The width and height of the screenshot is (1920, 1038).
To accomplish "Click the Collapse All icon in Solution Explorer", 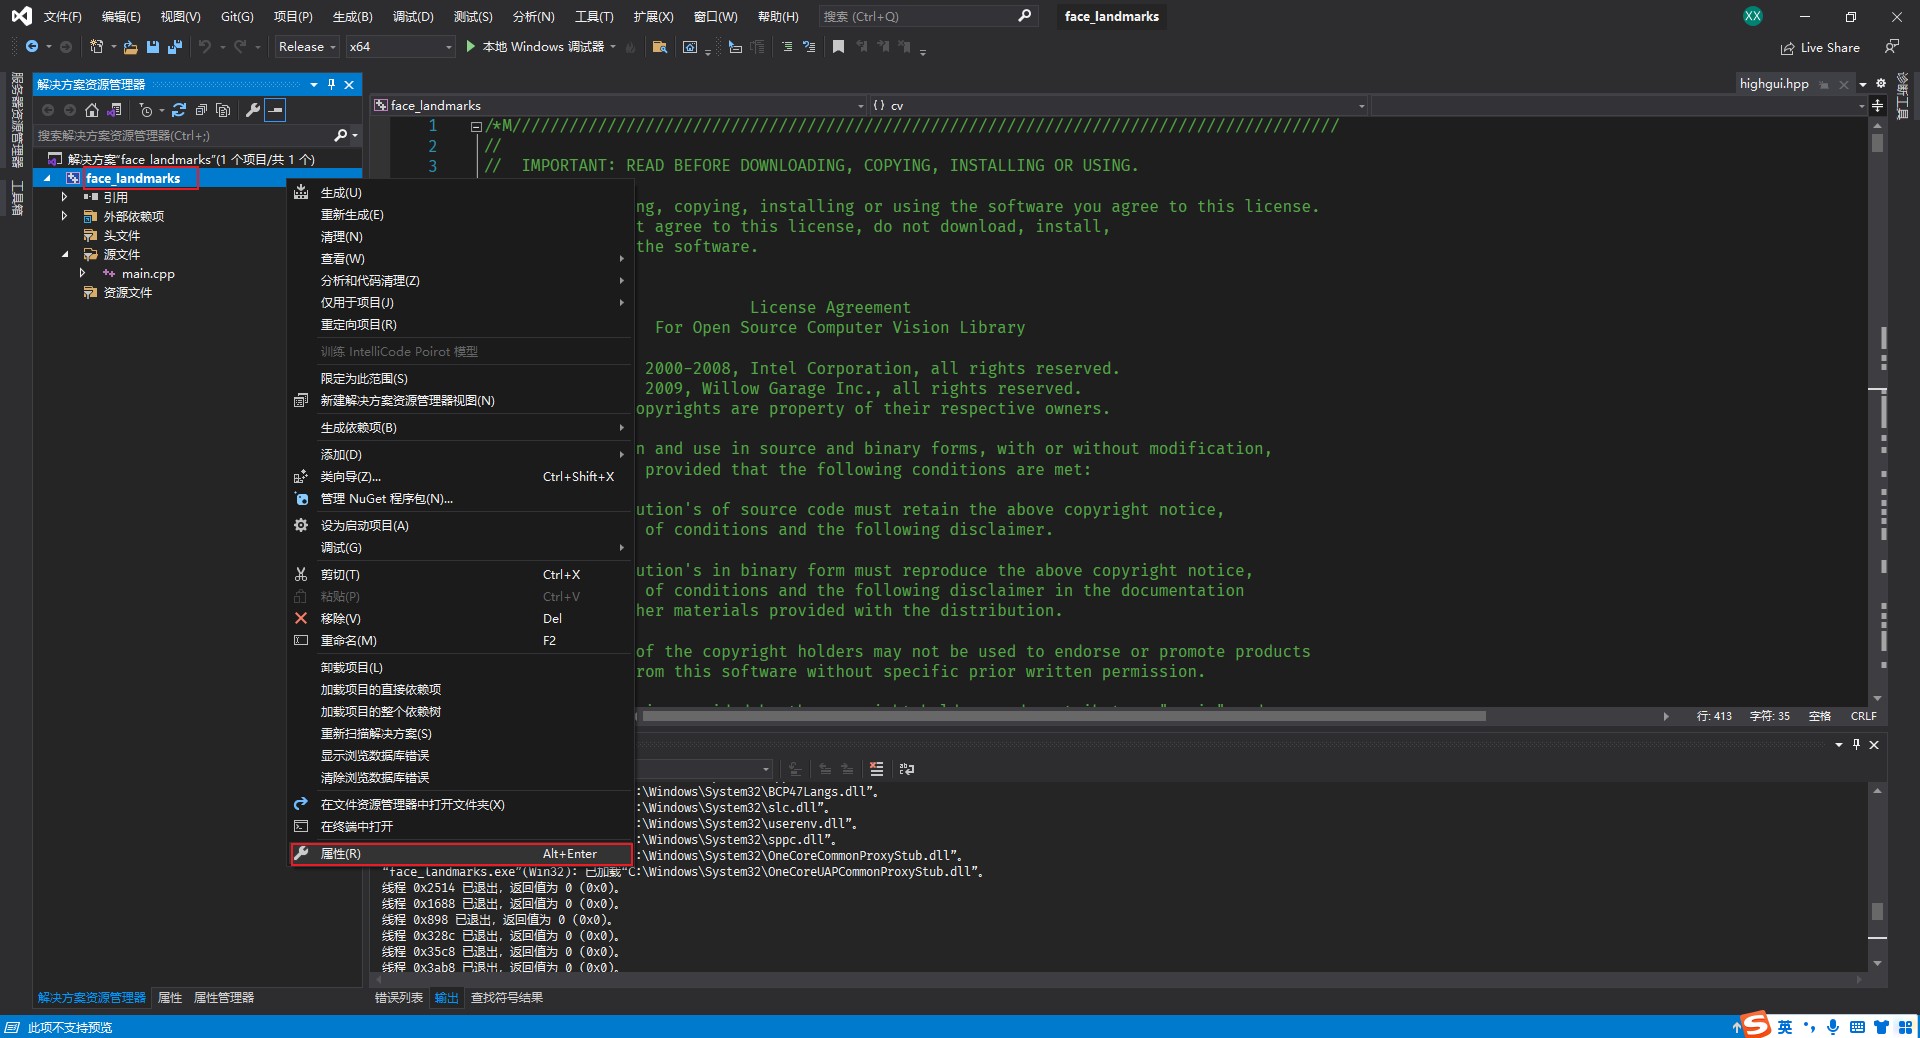I will click(201, 110).
